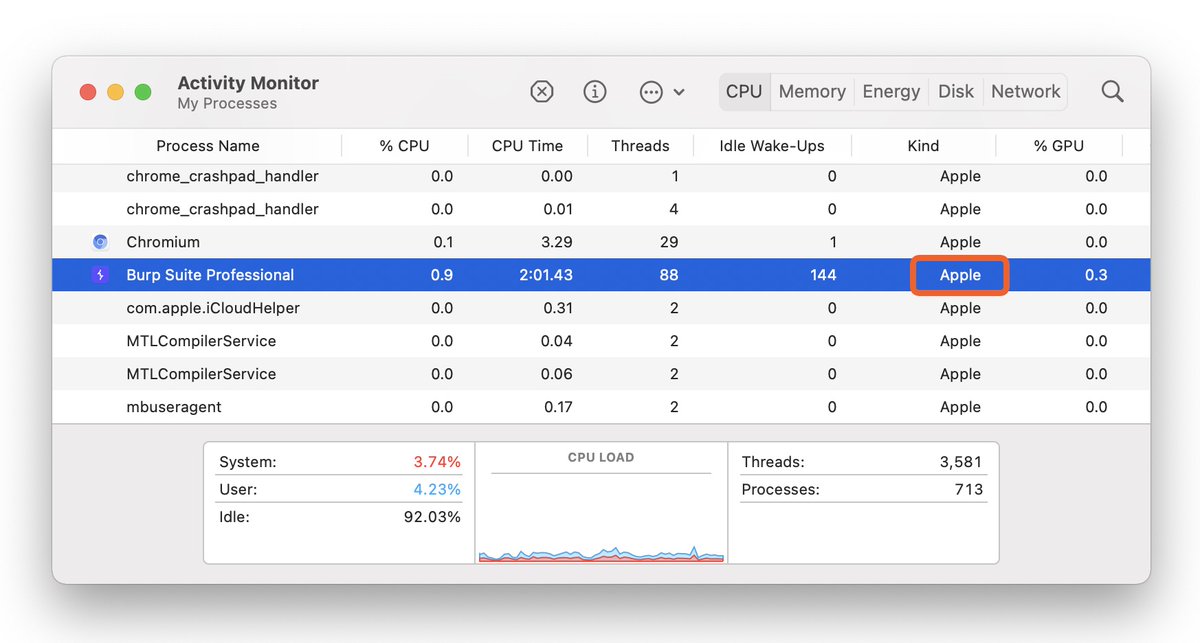This screenshot has height=643, width=1200.
Task: Sort by the Kind column header
Action: [923, 146]
